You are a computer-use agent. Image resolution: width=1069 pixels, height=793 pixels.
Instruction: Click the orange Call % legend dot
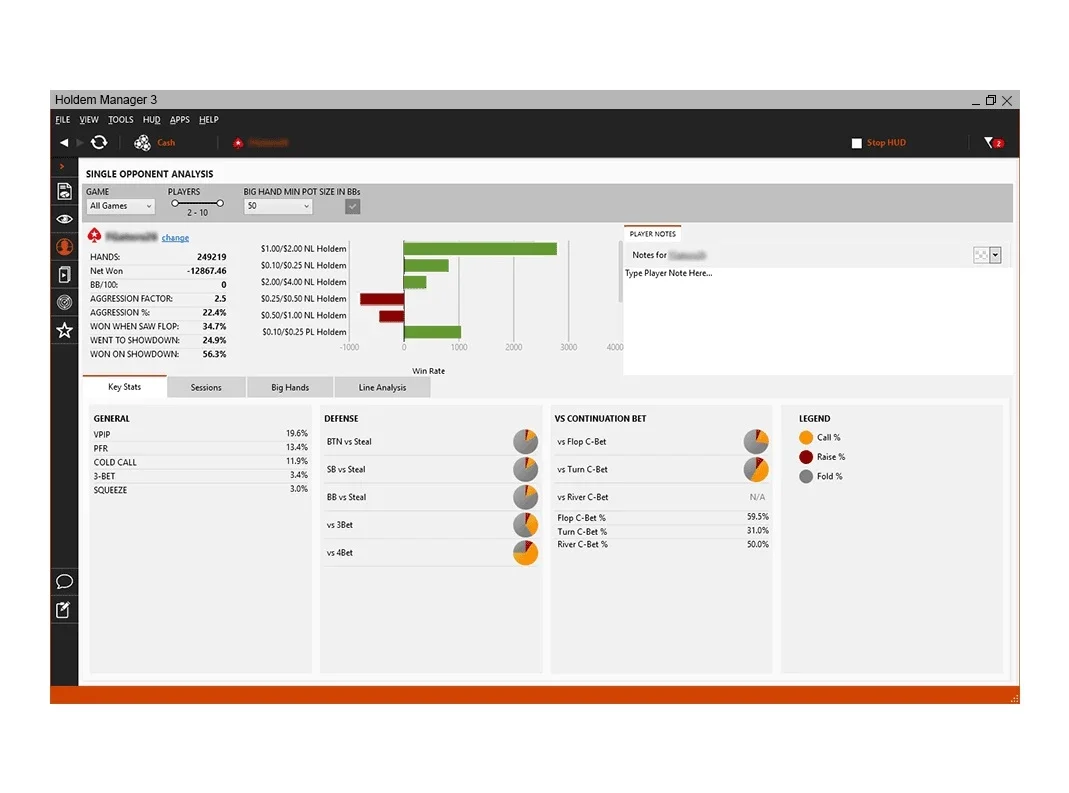coord(806,438)
